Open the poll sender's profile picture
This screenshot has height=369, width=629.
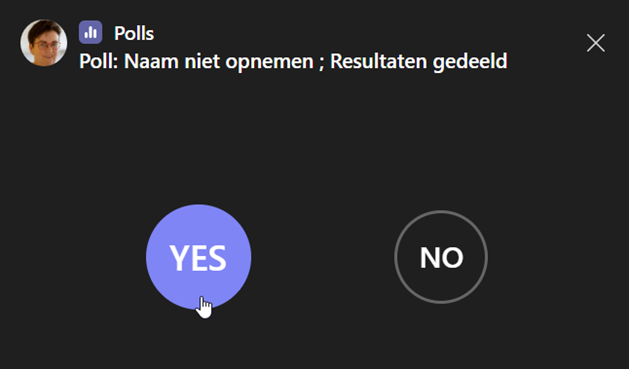44,43
